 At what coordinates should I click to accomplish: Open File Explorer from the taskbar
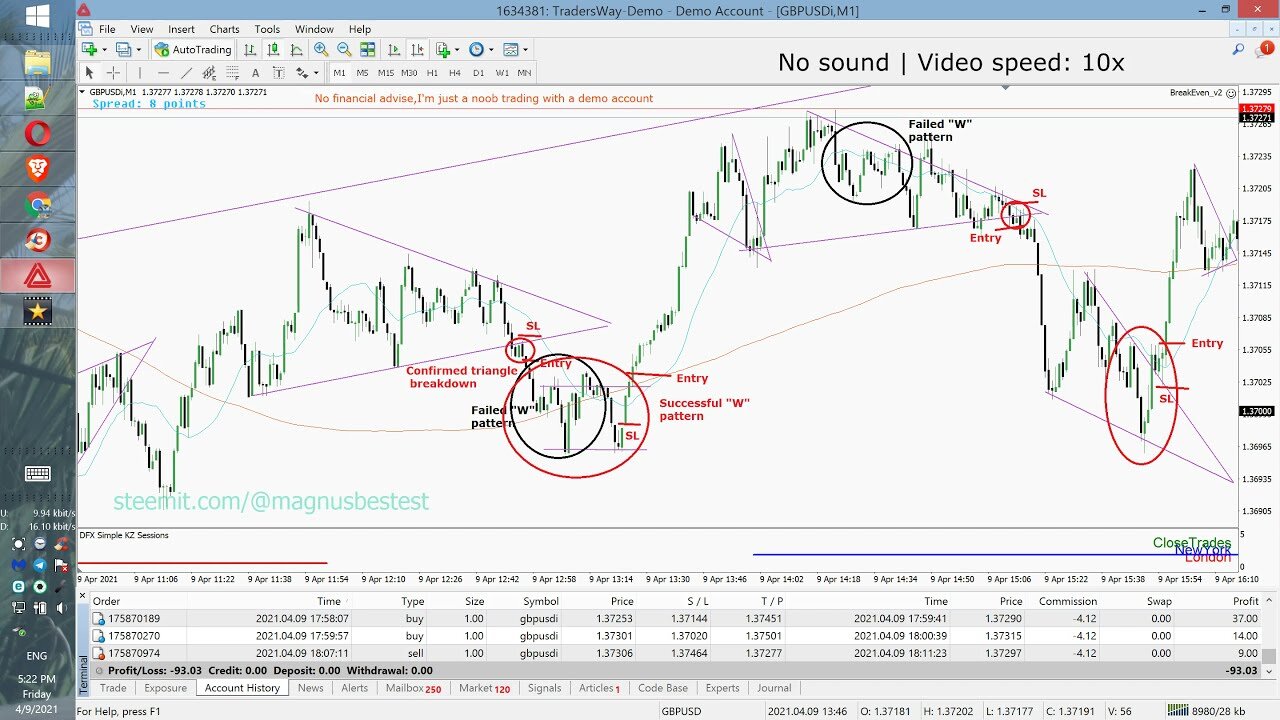38,62
